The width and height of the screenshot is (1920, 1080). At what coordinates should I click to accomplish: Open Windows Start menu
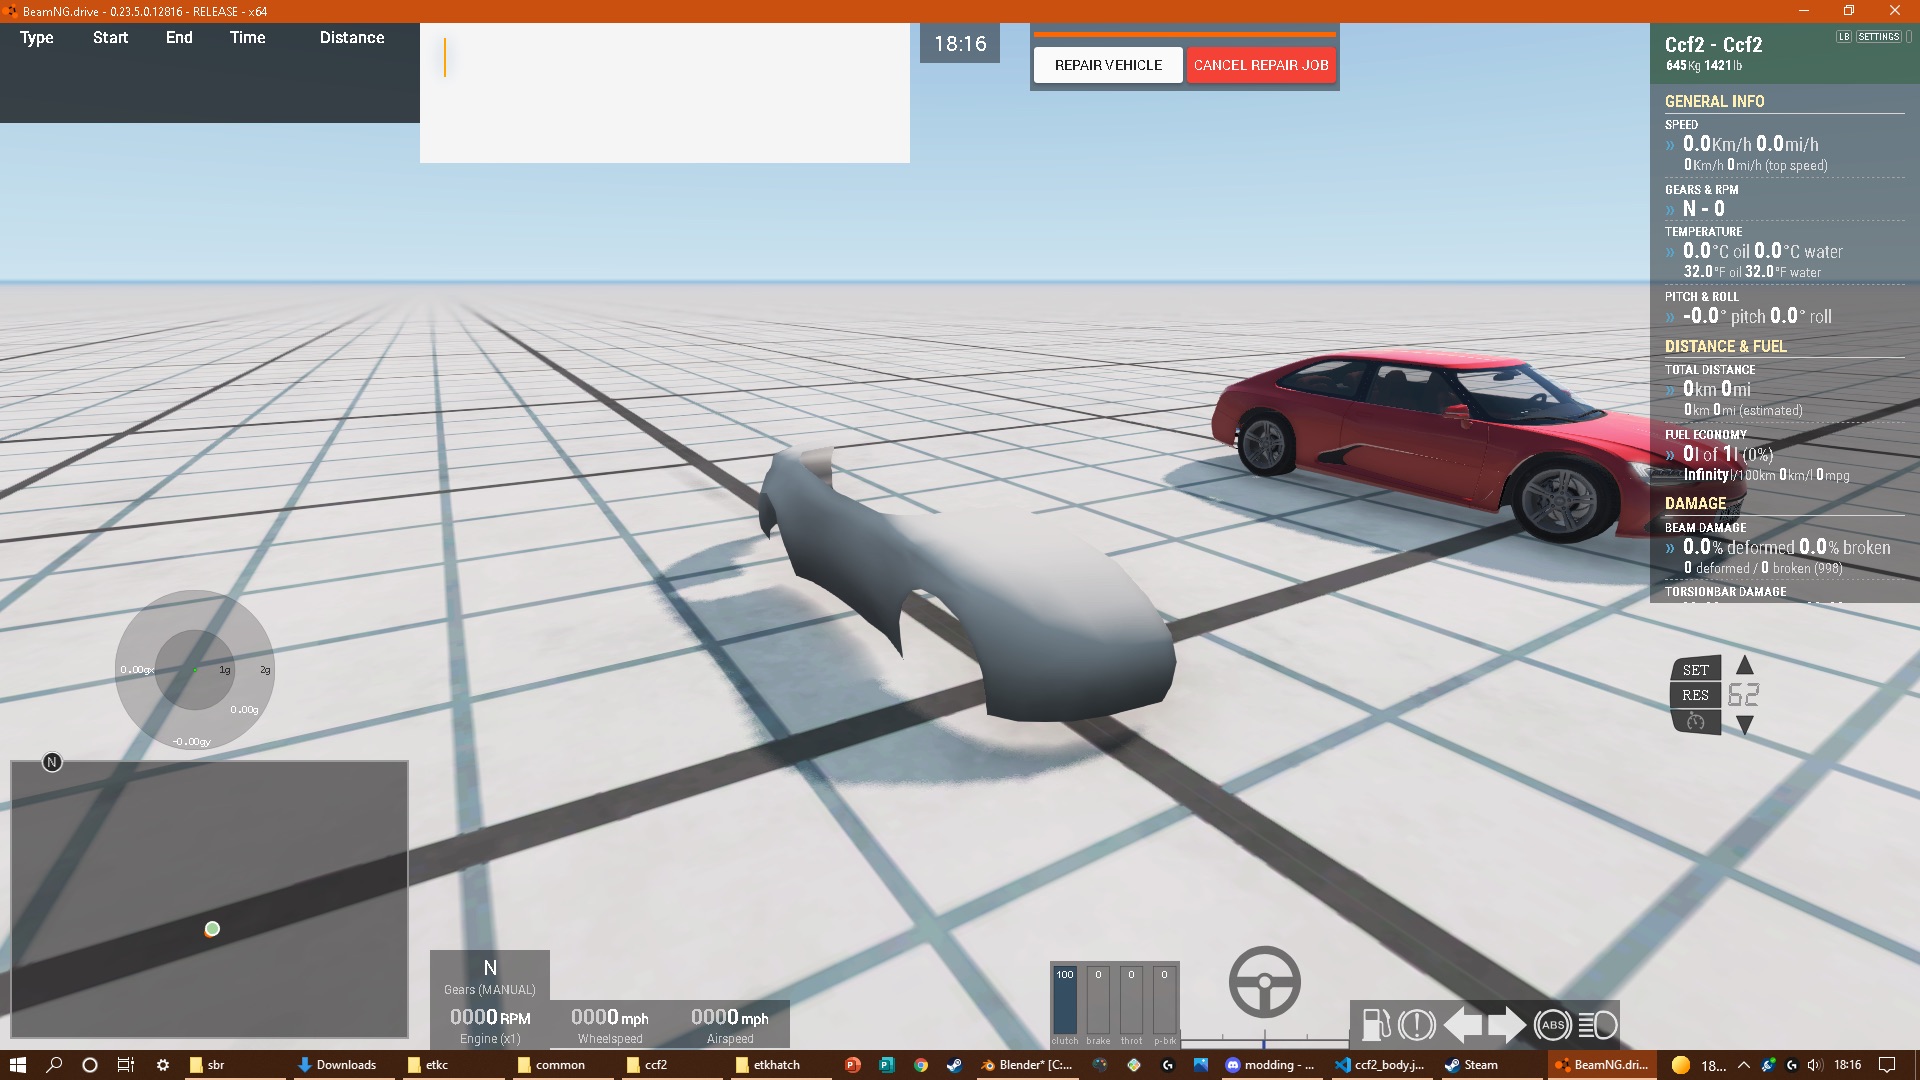point(18,1065)
